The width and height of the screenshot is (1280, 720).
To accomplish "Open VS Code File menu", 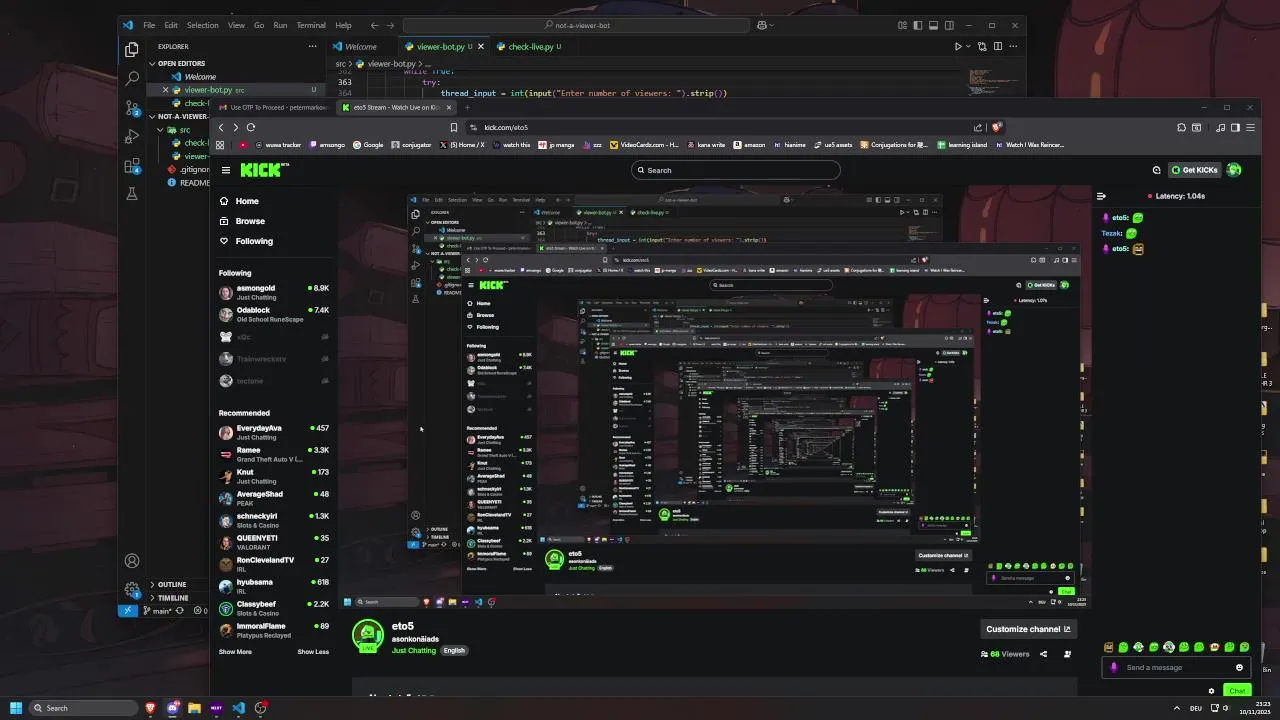I will (148, 25).
